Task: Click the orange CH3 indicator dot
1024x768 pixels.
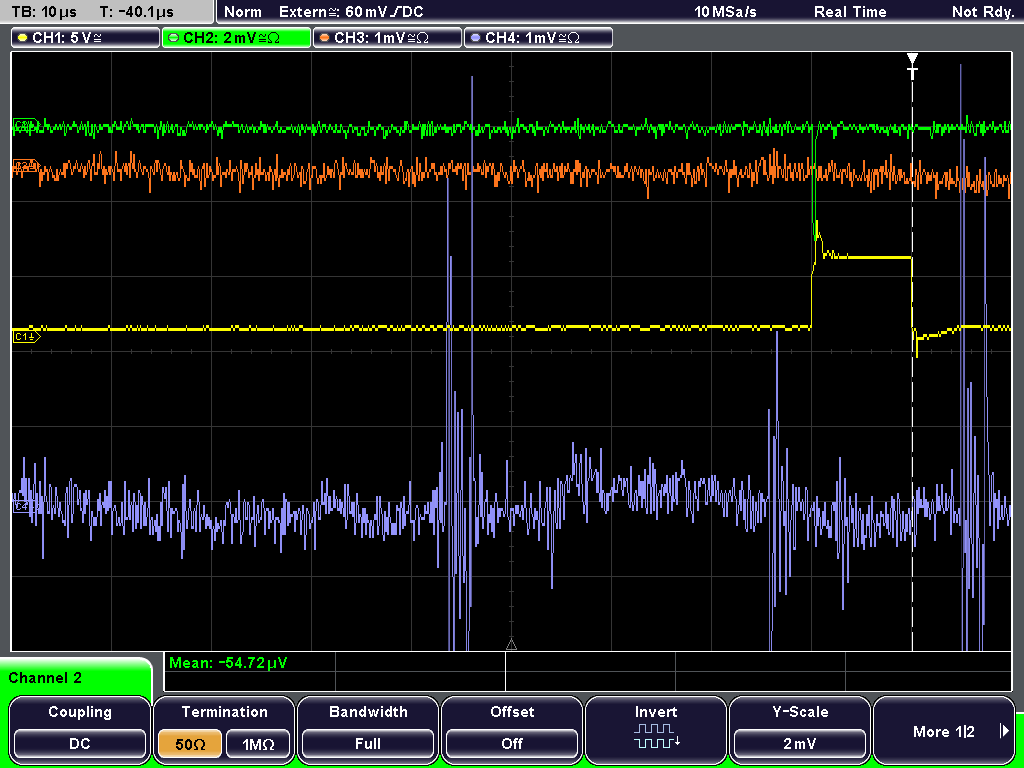Action: (325, 38)
